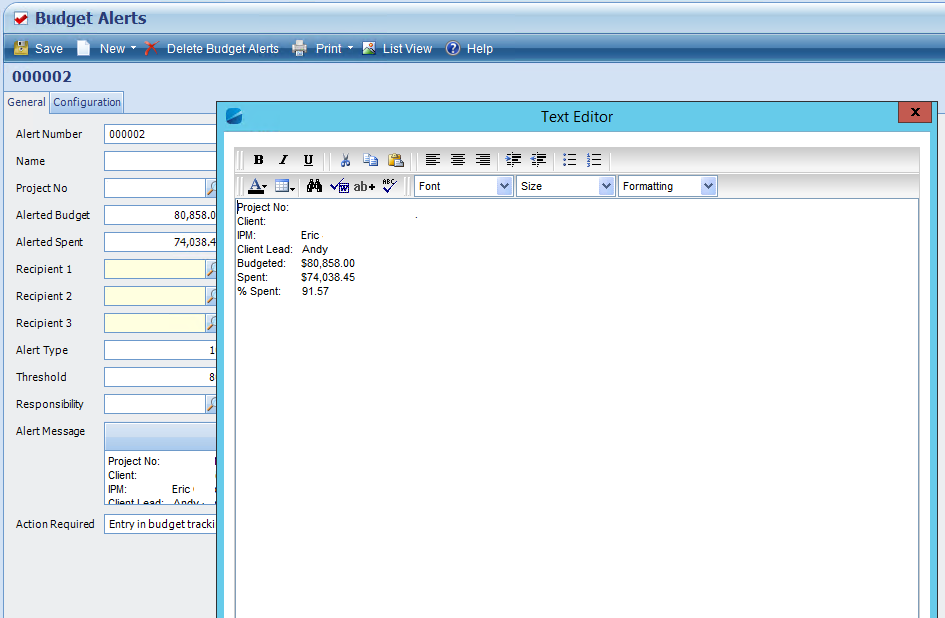Click the Word check icon

[339, 186]
